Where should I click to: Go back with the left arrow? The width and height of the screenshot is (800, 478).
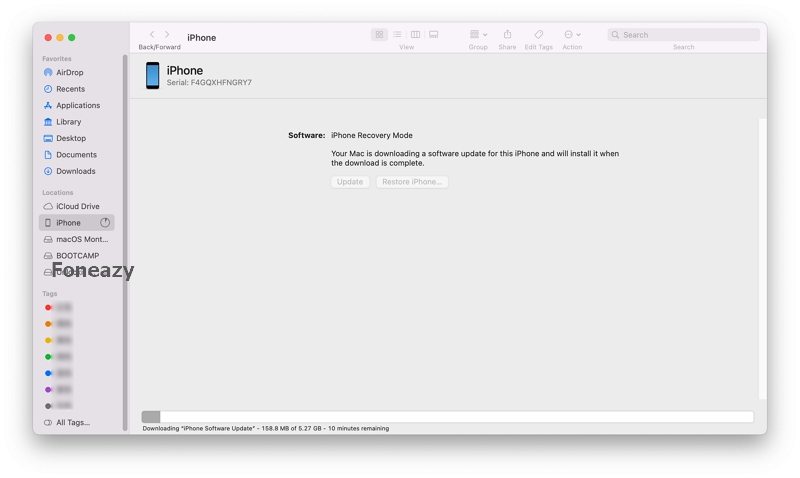pyautogui.click(x=152, y=34)
